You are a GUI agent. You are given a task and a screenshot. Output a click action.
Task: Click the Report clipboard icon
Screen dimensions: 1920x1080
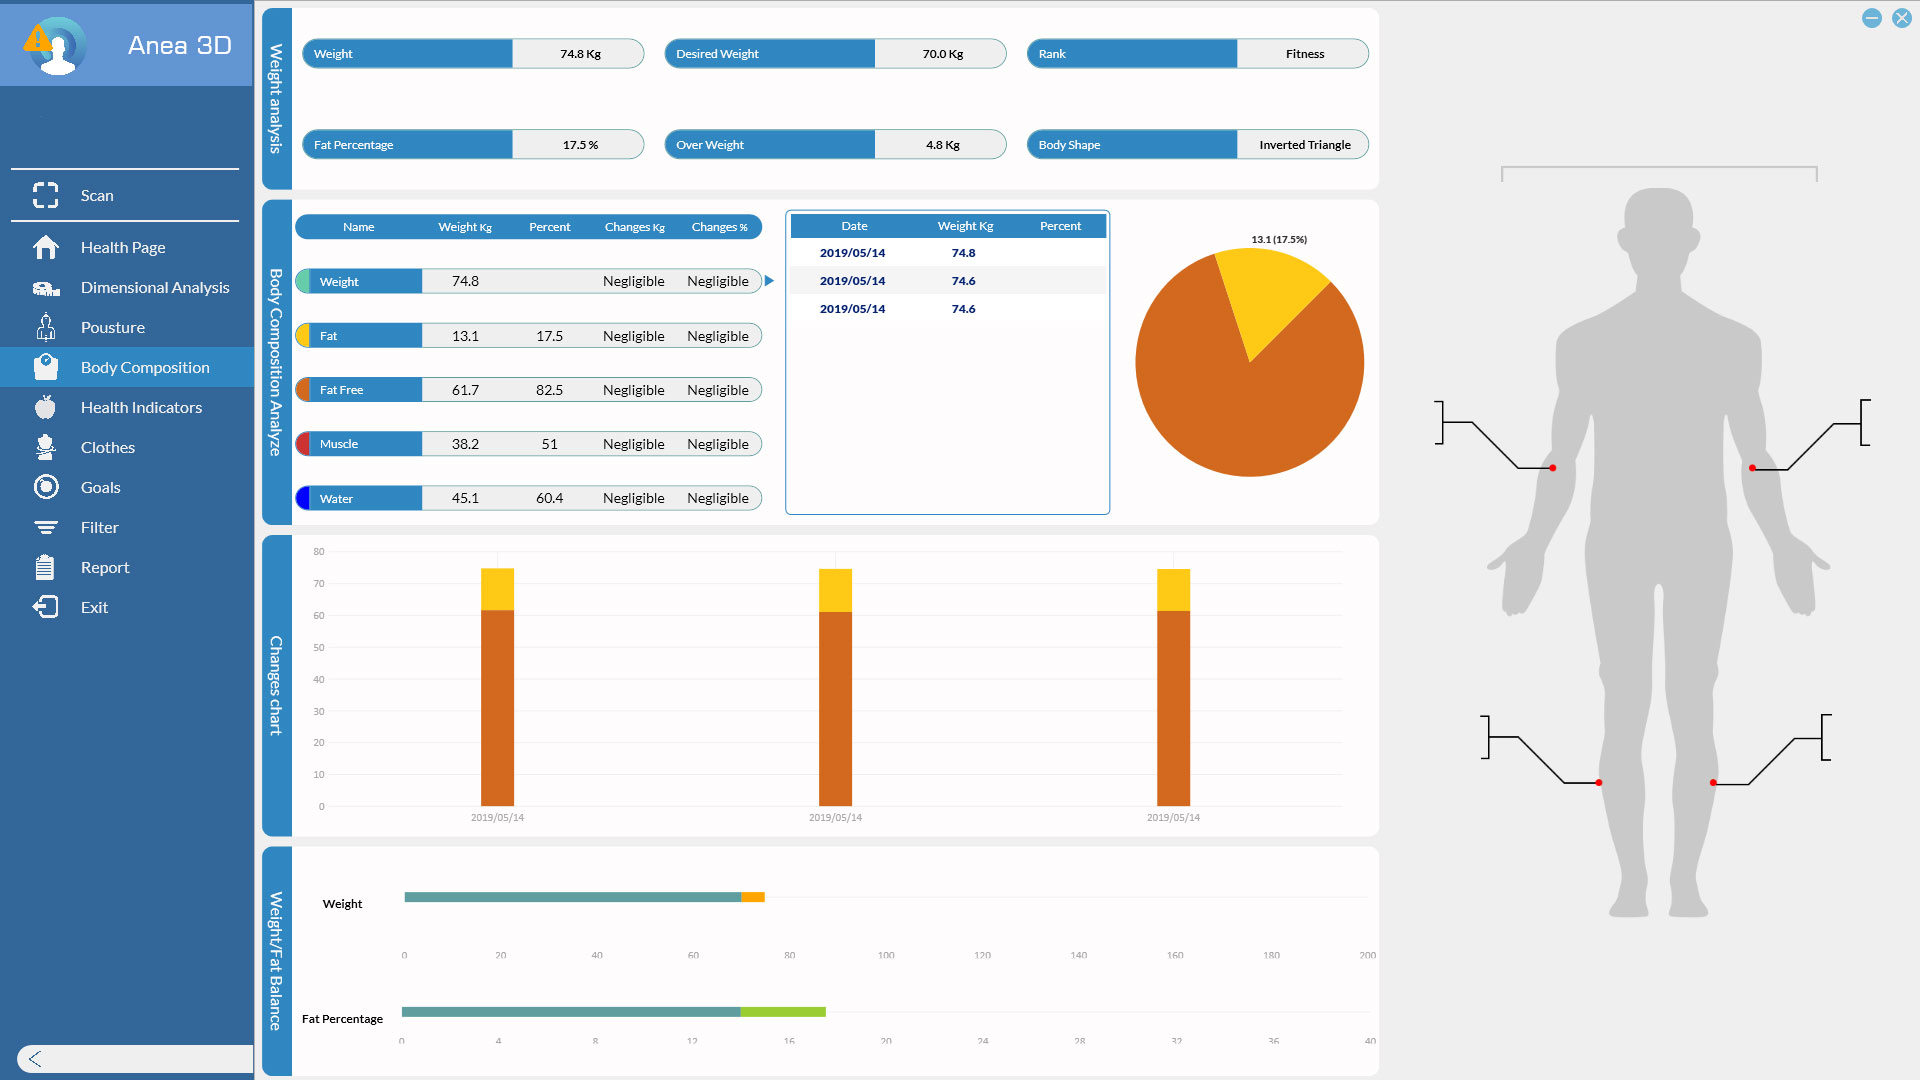click(x=45, y=567)
